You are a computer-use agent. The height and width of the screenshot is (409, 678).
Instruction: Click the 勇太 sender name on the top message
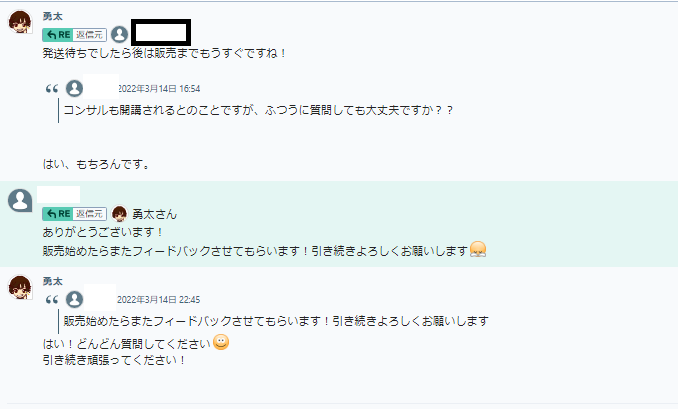[52, 17]
